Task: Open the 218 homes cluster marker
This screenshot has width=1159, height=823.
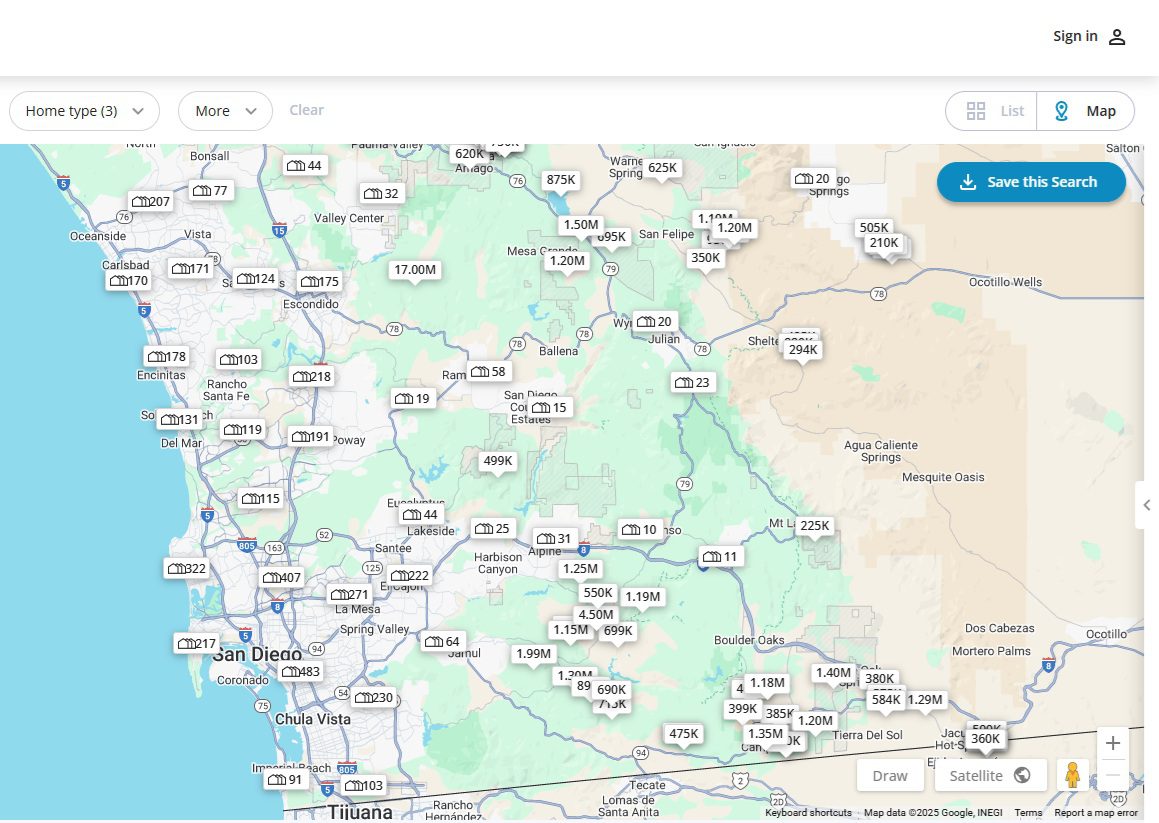Action: pyautogui.click(x=311, y=376)
